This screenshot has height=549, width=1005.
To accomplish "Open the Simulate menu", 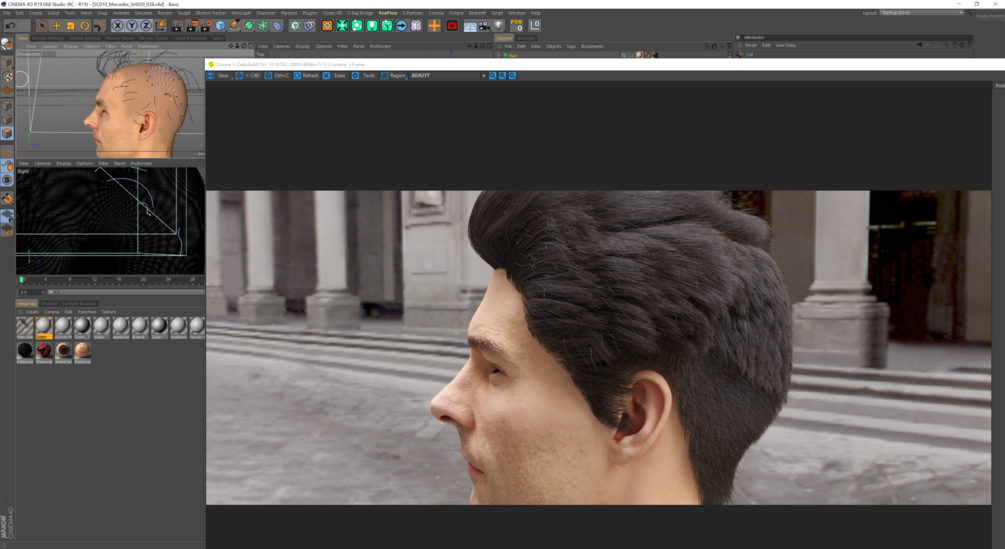I will coord(144,13).
